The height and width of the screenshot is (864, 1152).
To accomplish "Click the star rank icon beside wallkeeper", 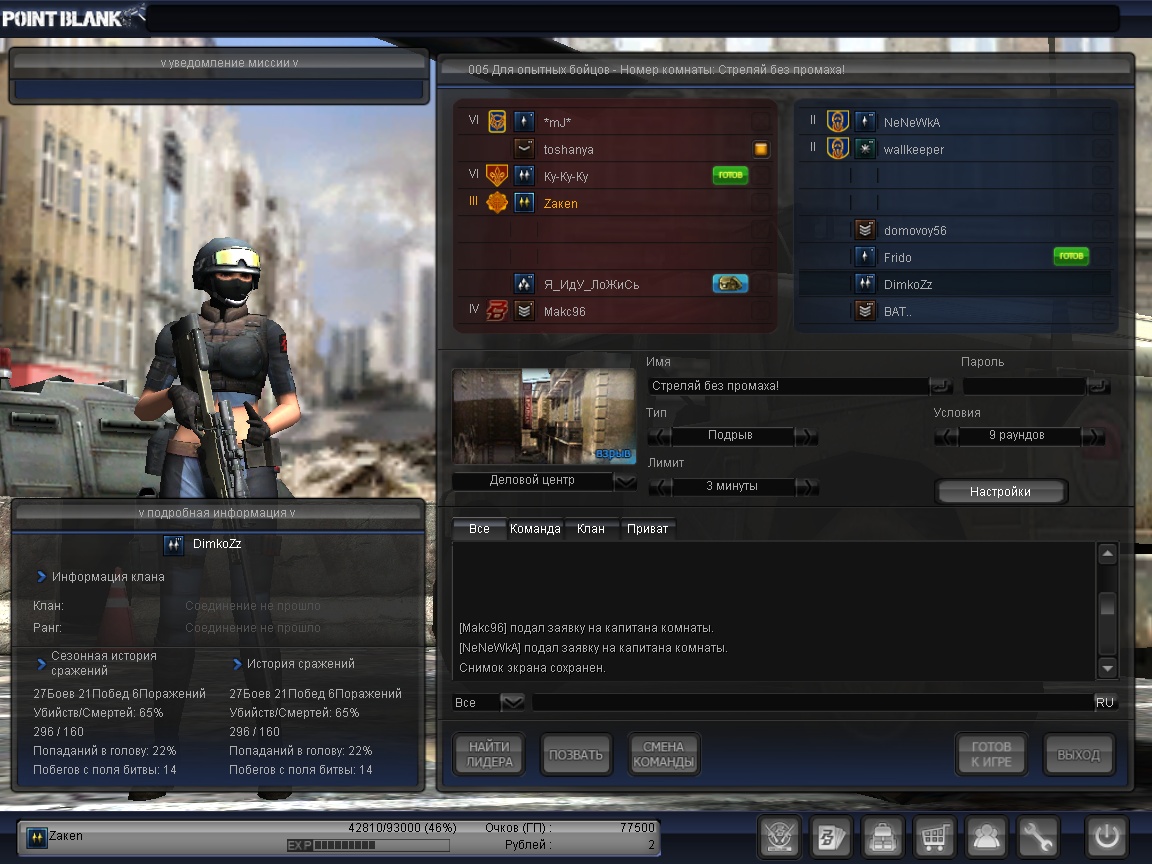I will (x=865, y=148).
